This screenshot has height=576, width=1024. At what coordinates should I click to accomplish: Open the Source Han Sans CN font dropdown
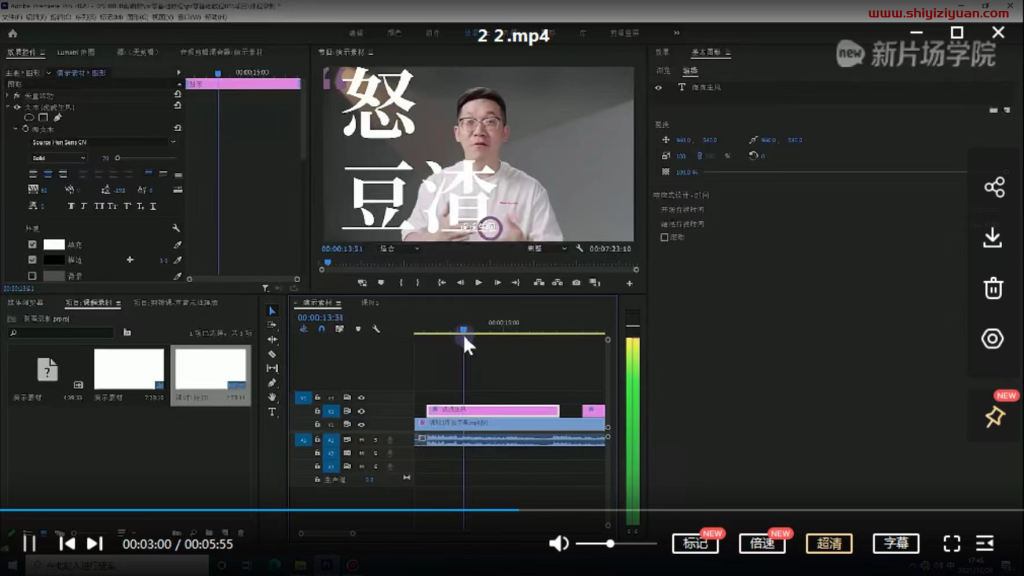pyautogui.click(x=99, y=142)
